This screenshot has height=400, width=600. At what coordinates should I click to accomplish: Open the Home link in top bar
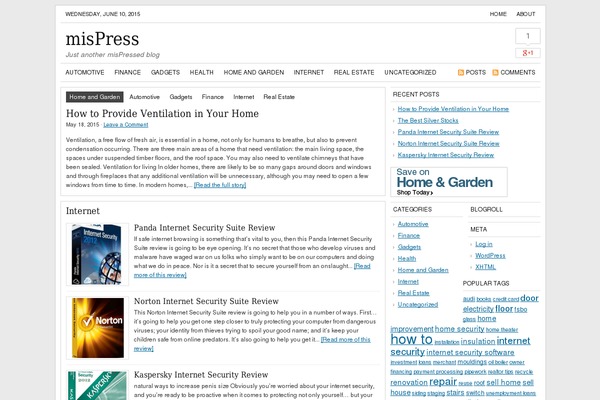click(498, 14)
